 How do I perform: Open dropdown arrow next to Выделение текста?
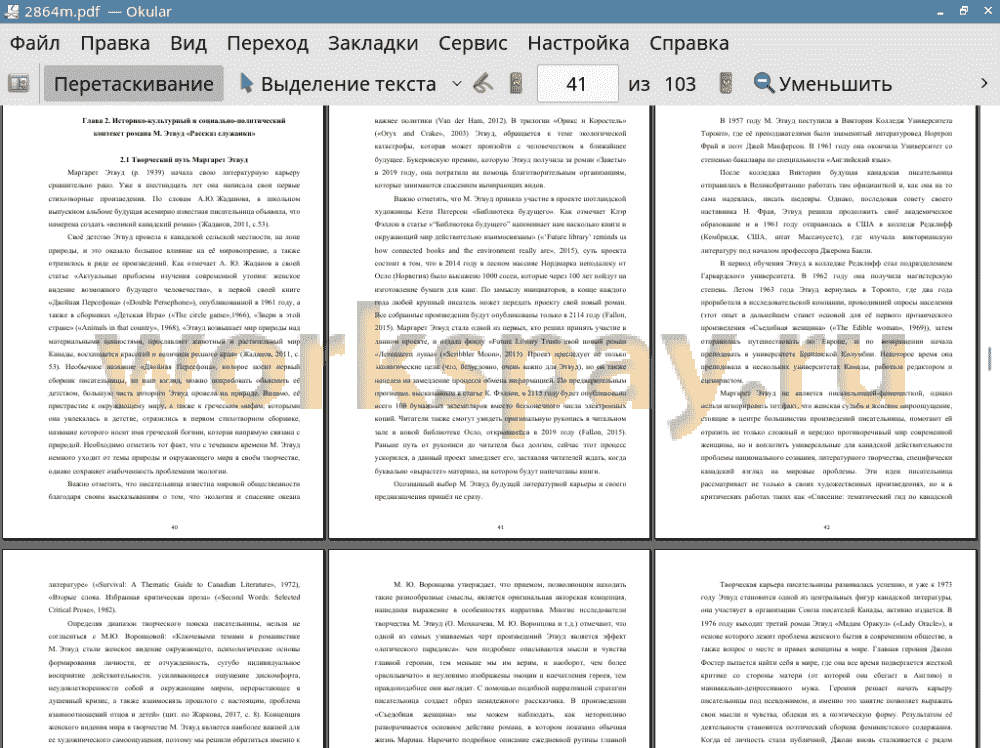coord(457,84)
